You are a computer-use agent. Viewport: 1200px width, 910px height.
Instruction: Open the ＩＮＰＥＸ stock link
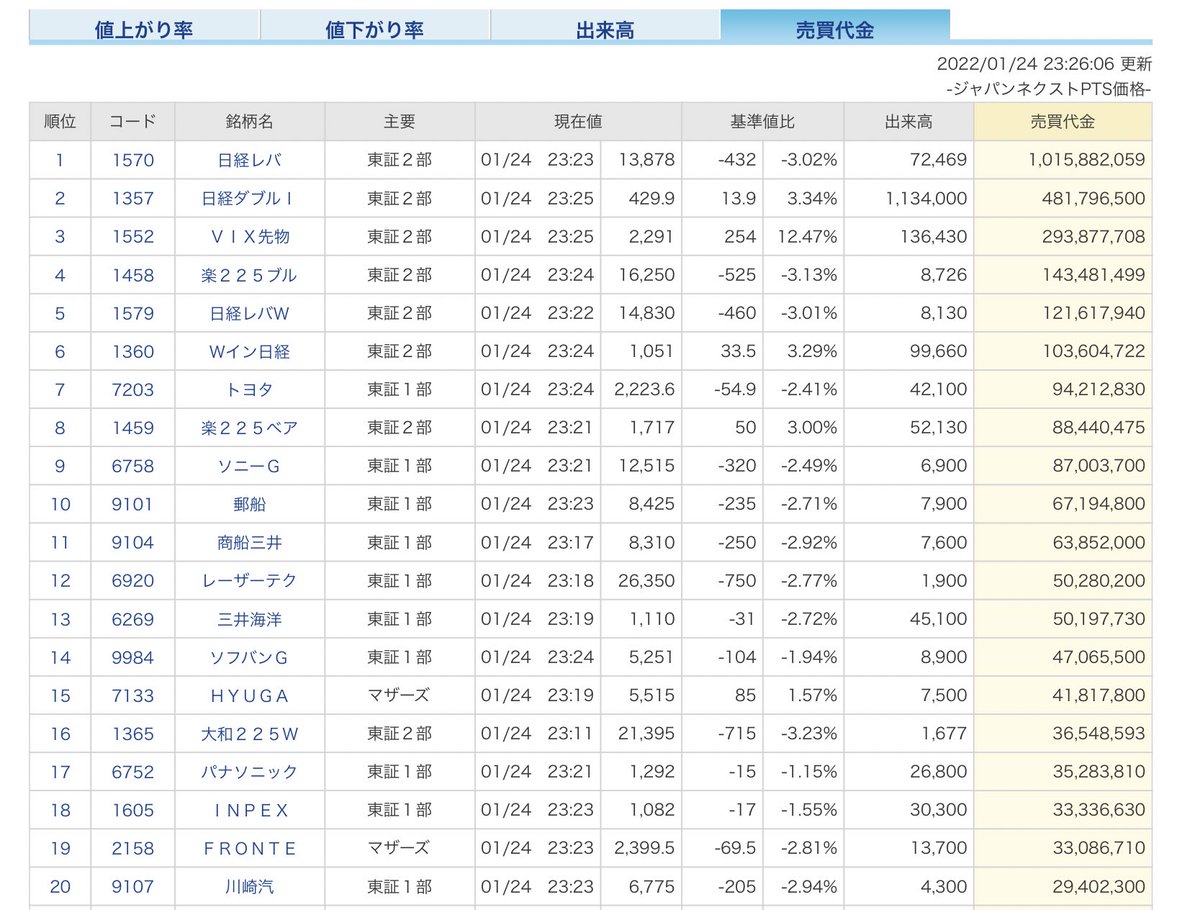click(x=249, y=810)
